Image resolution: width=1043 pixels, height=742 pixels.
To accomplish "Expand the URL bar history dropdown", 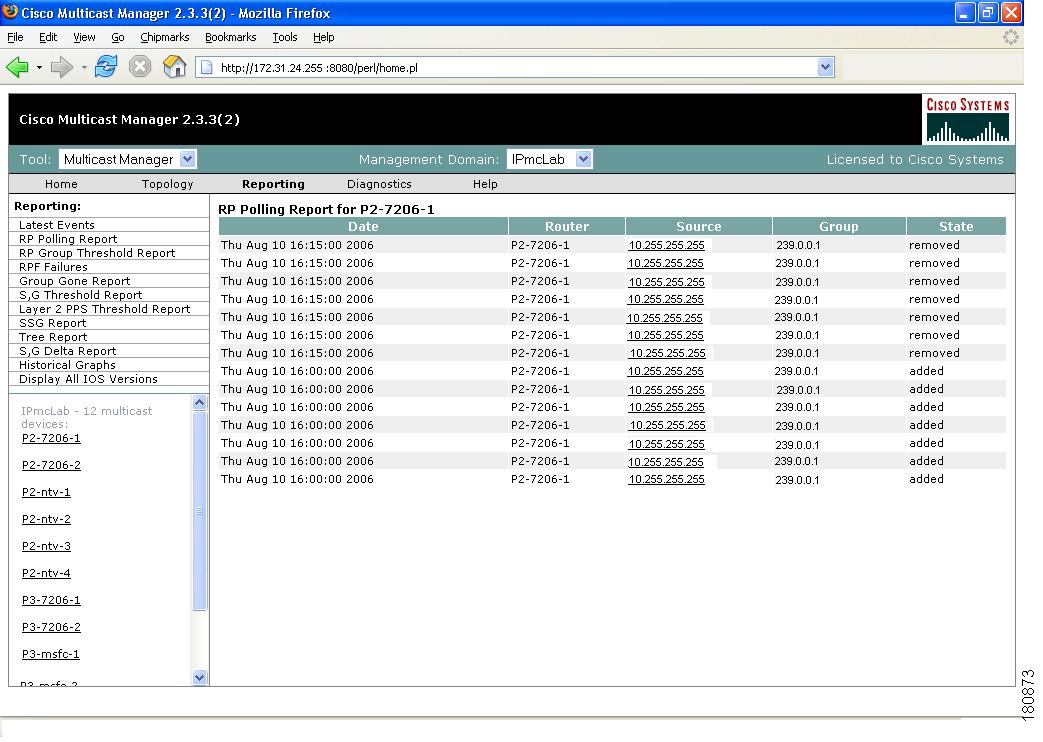I will click(x=825, y=67).
